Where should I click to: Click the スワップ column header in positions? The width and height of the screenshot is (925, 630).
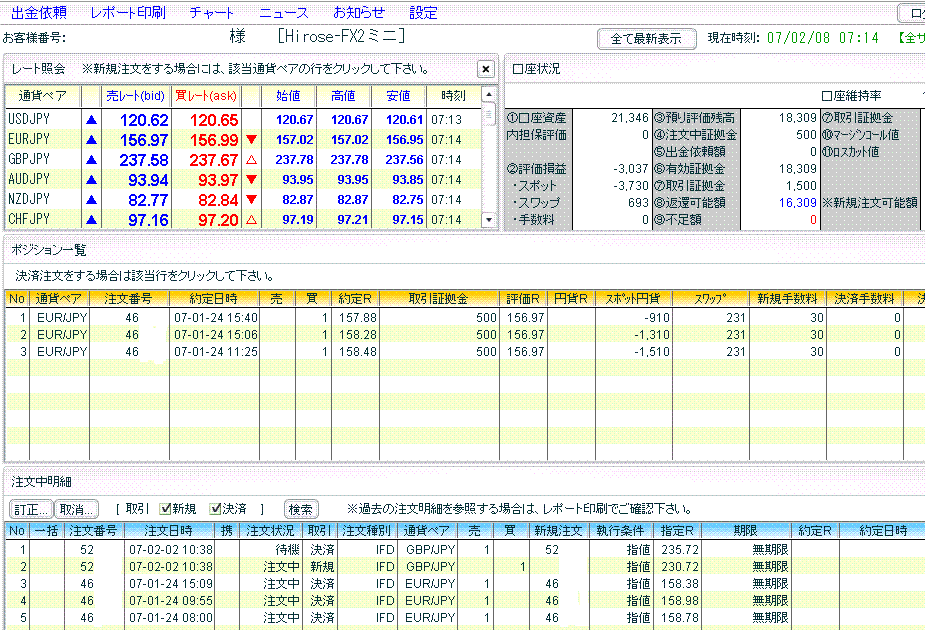[x=710, y=298]
